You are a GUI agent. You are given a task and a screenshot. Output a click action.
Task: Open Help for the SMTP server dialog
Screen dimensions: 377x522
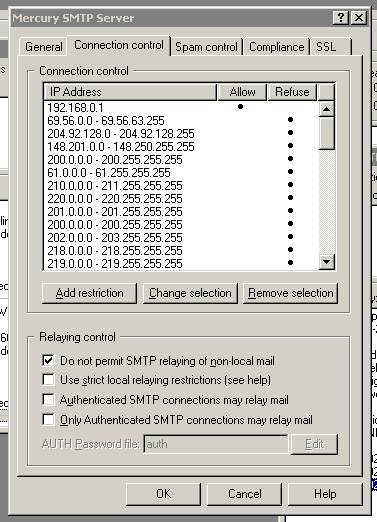(x=325, y=494)
